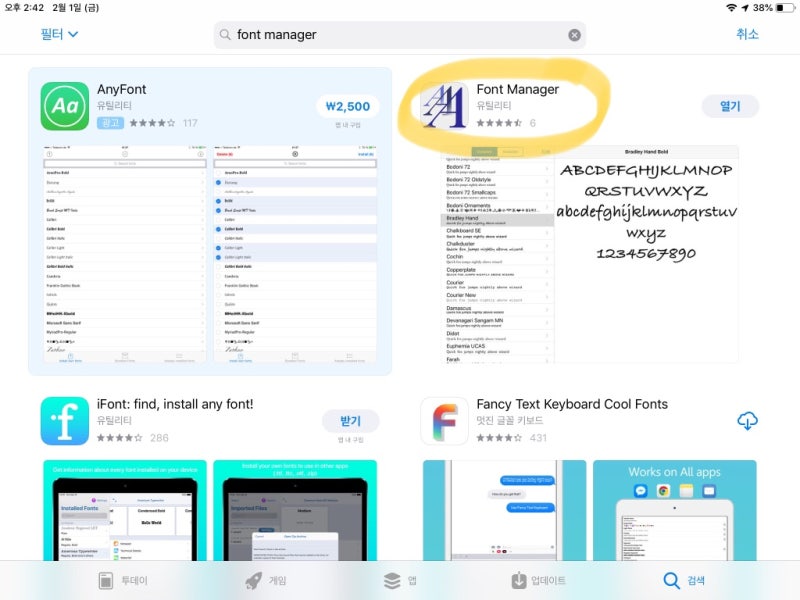The width and height of the screenshot is (800, 600).
Task: Tap the 멋진 글꼴 키보드 subtitle
Action: pos(509,420)
